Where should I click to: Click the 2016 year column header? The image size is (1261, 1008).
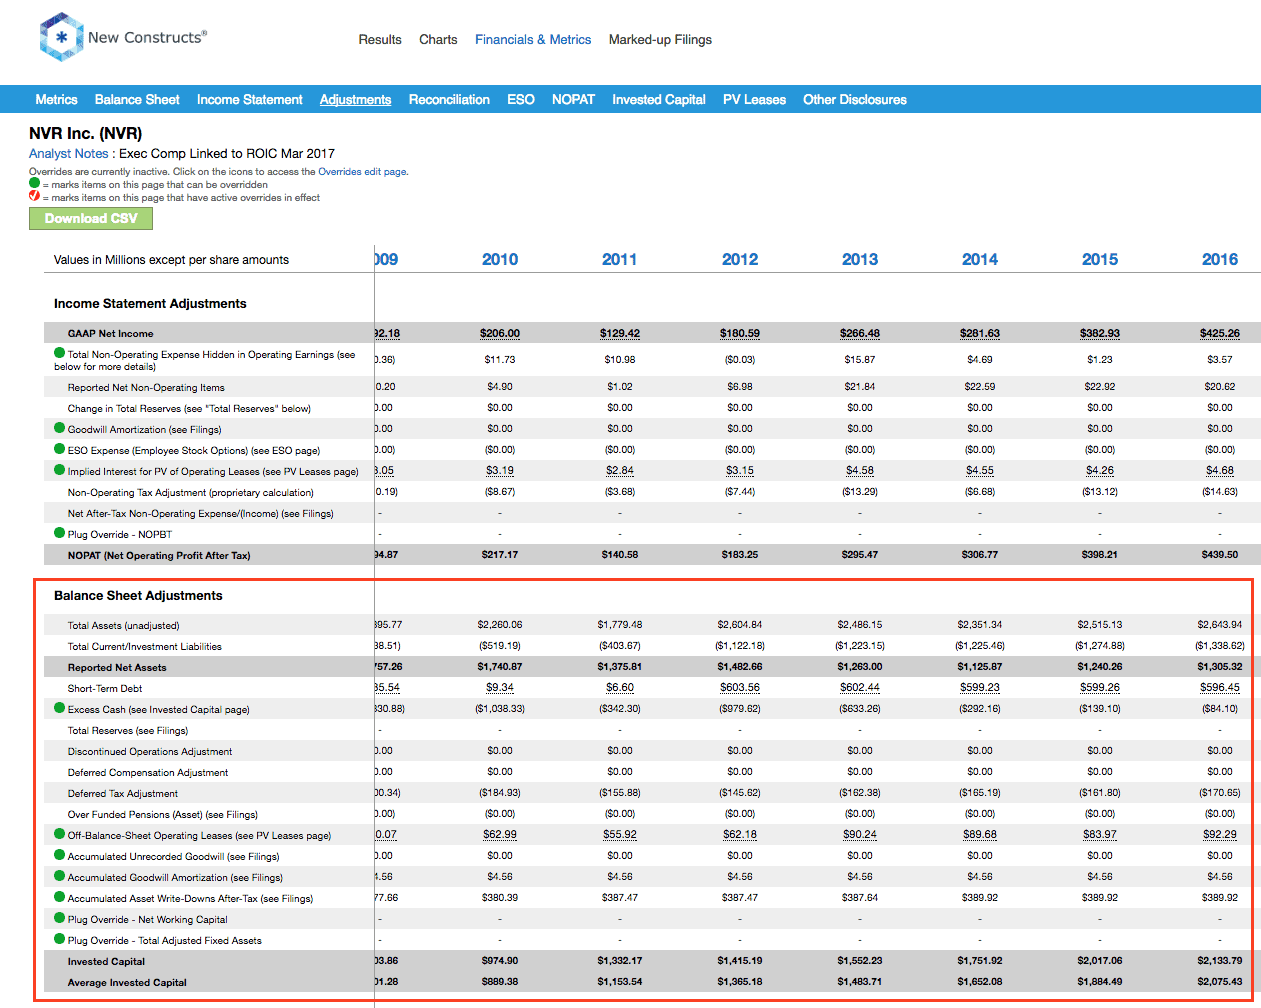click(1220, 259)
